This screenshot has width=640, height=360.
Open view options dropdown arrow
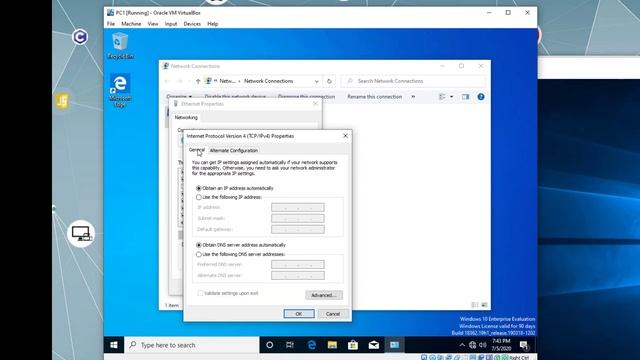pyautogui.click(x=451, y=97)
